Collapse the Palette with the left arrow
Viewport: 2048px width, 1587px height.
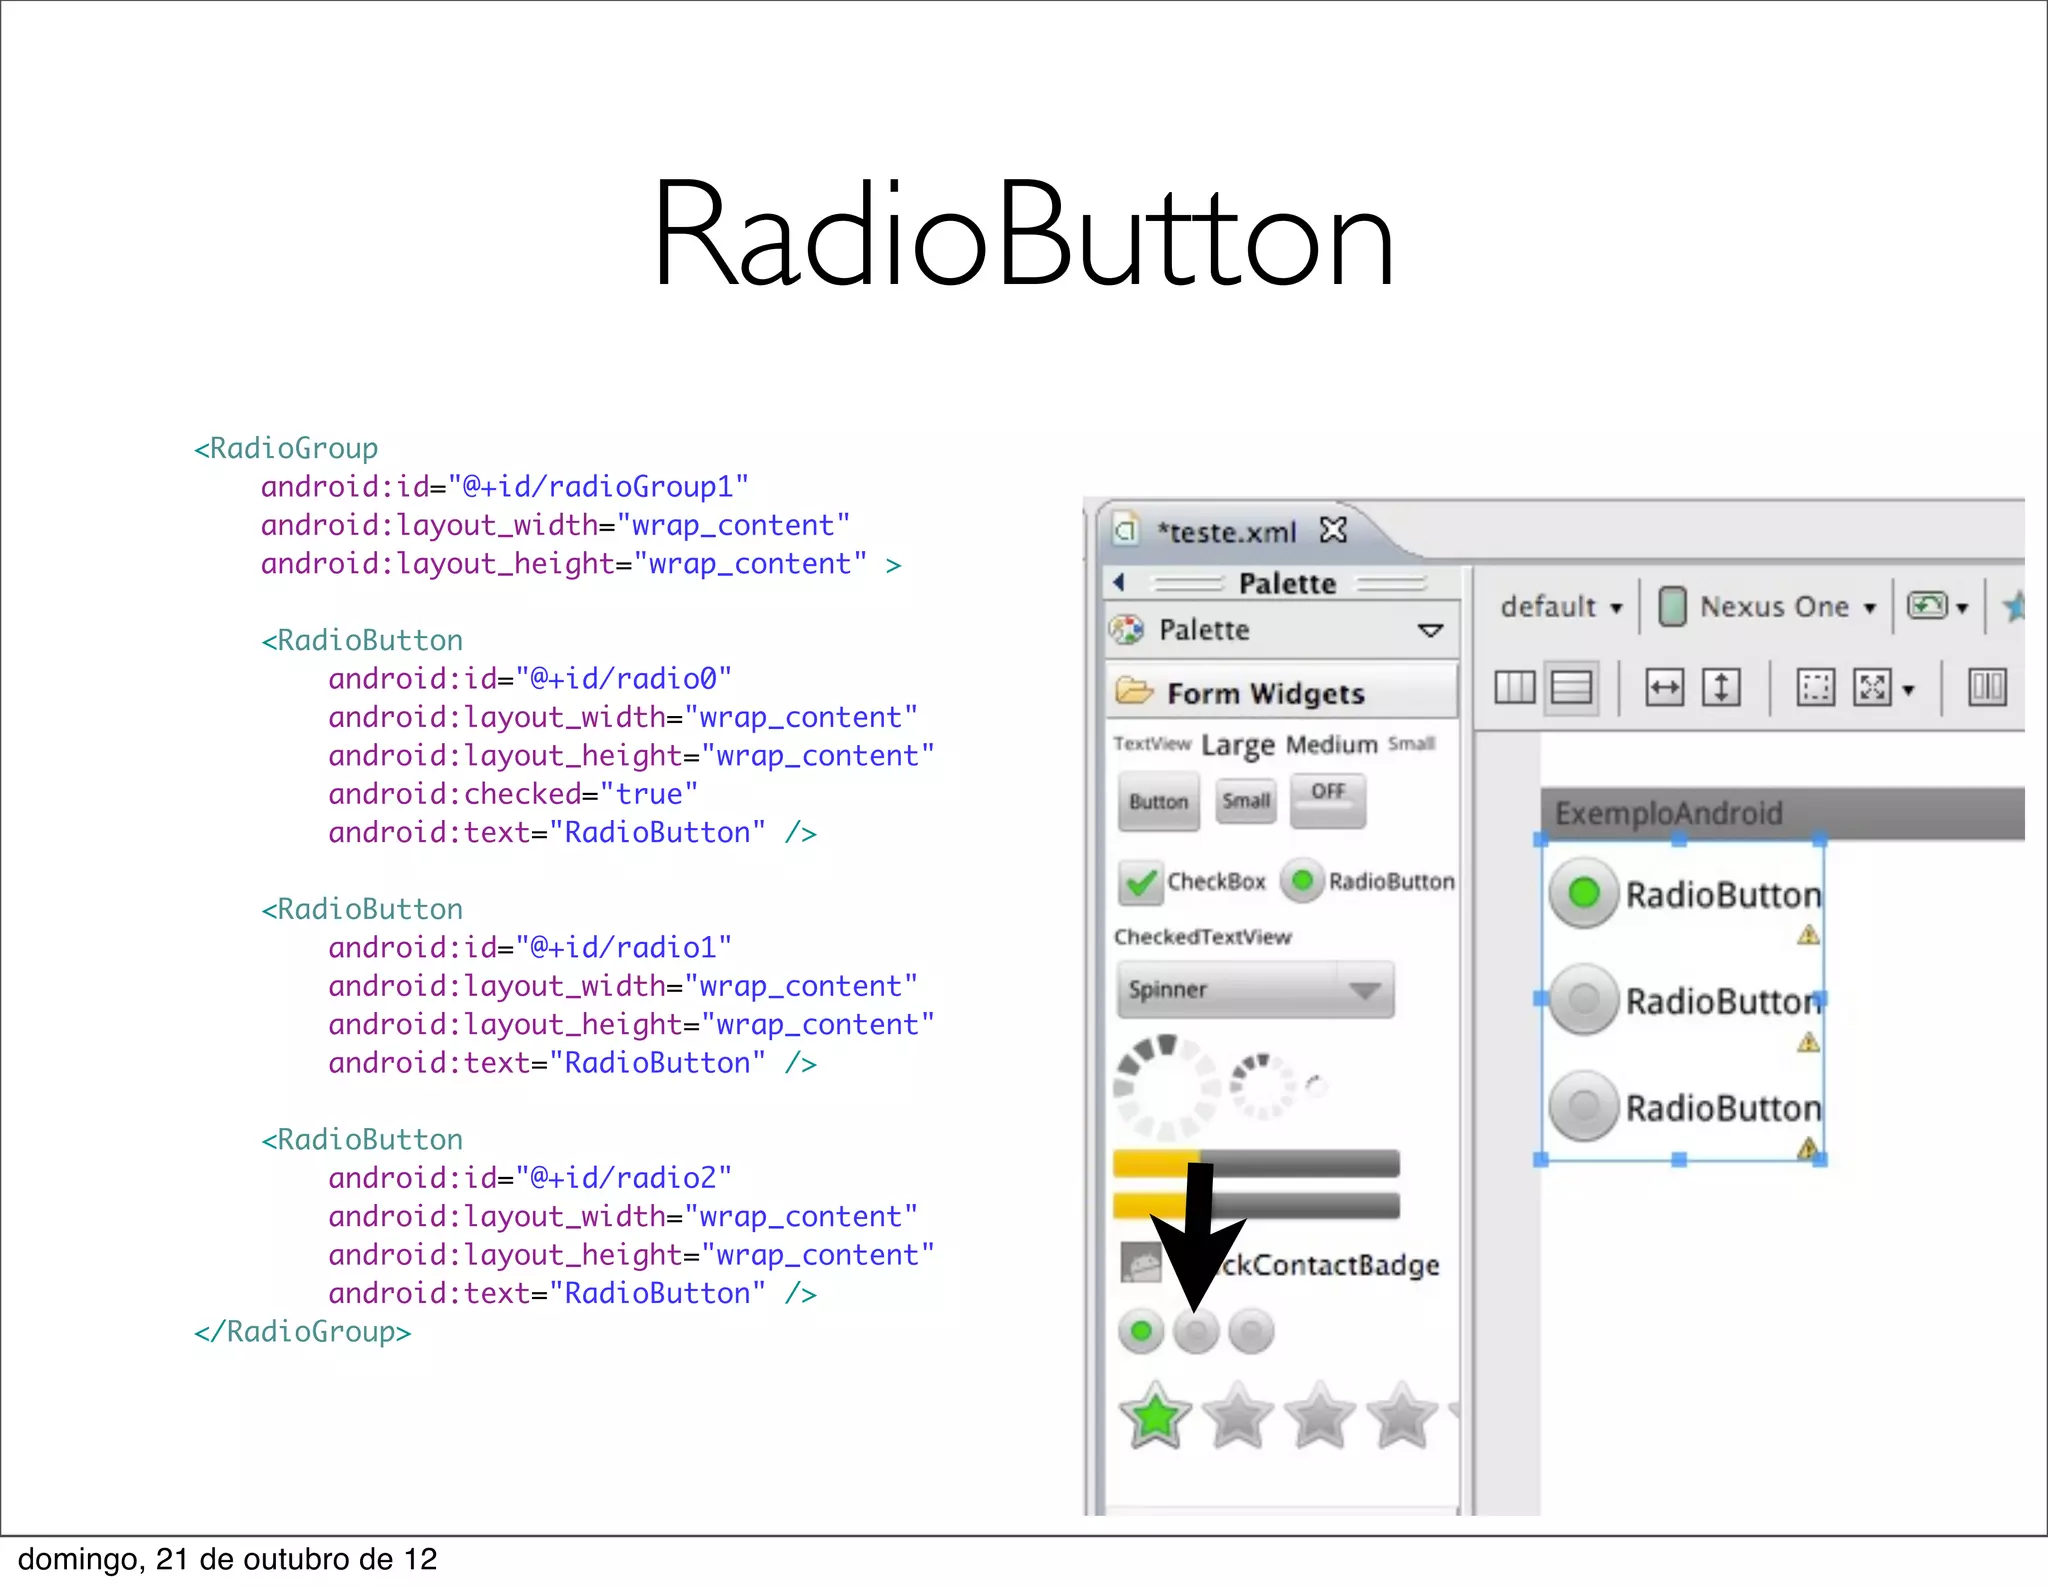(x=1119, y=582)
